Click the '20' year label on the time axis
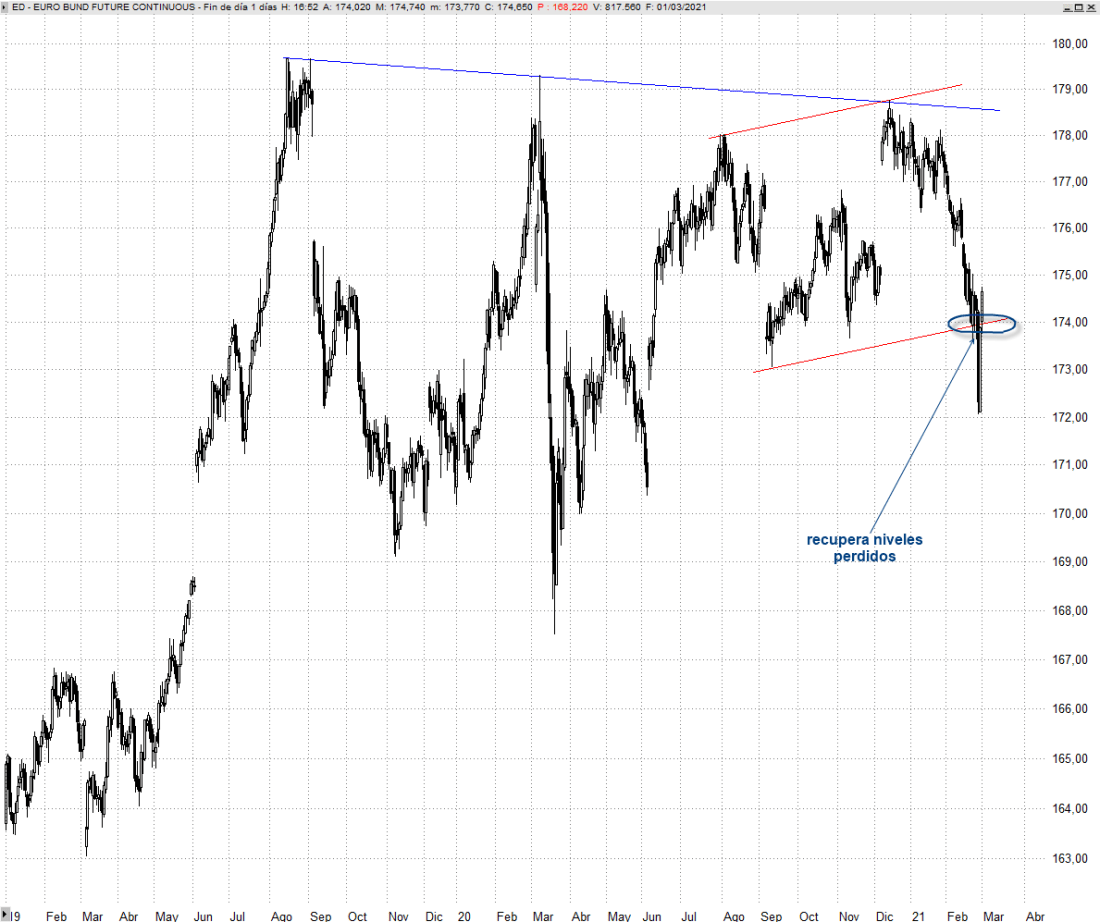Screen dimensions: 1100x922 click(464, 915)
